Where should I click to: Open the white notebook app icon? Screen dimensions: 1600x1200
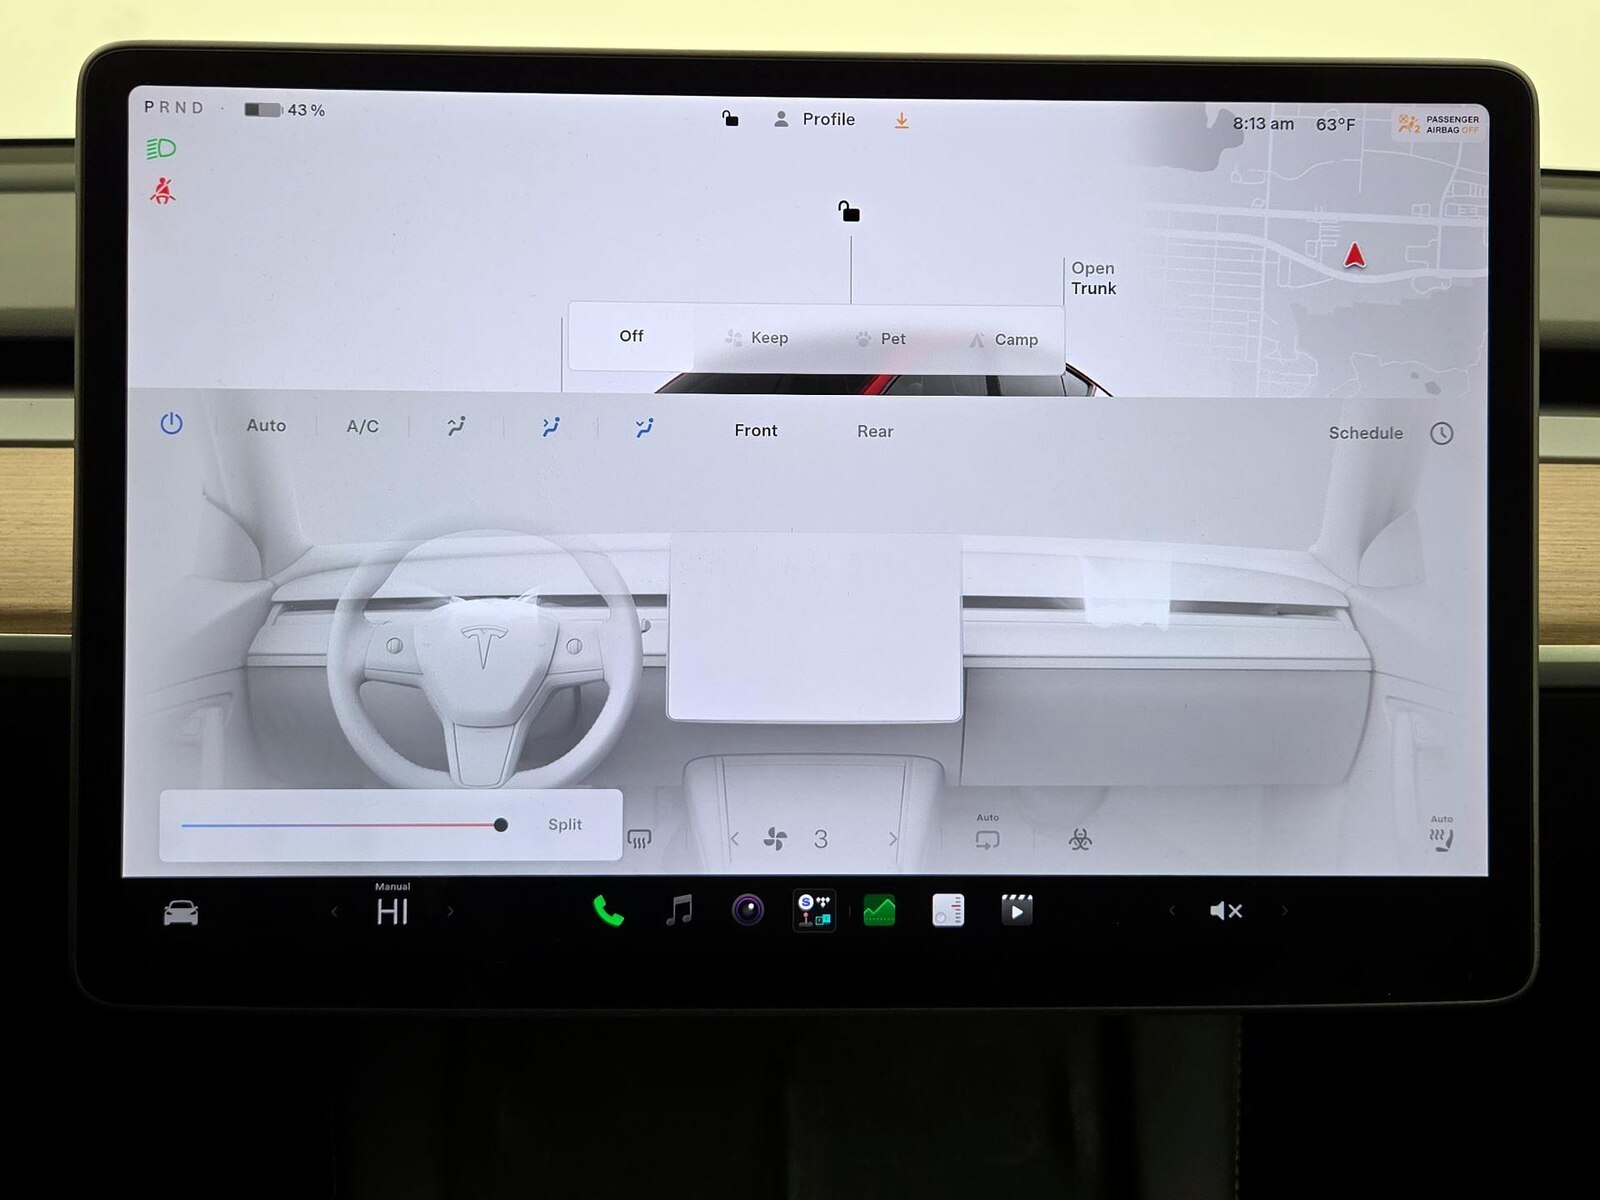948,910
